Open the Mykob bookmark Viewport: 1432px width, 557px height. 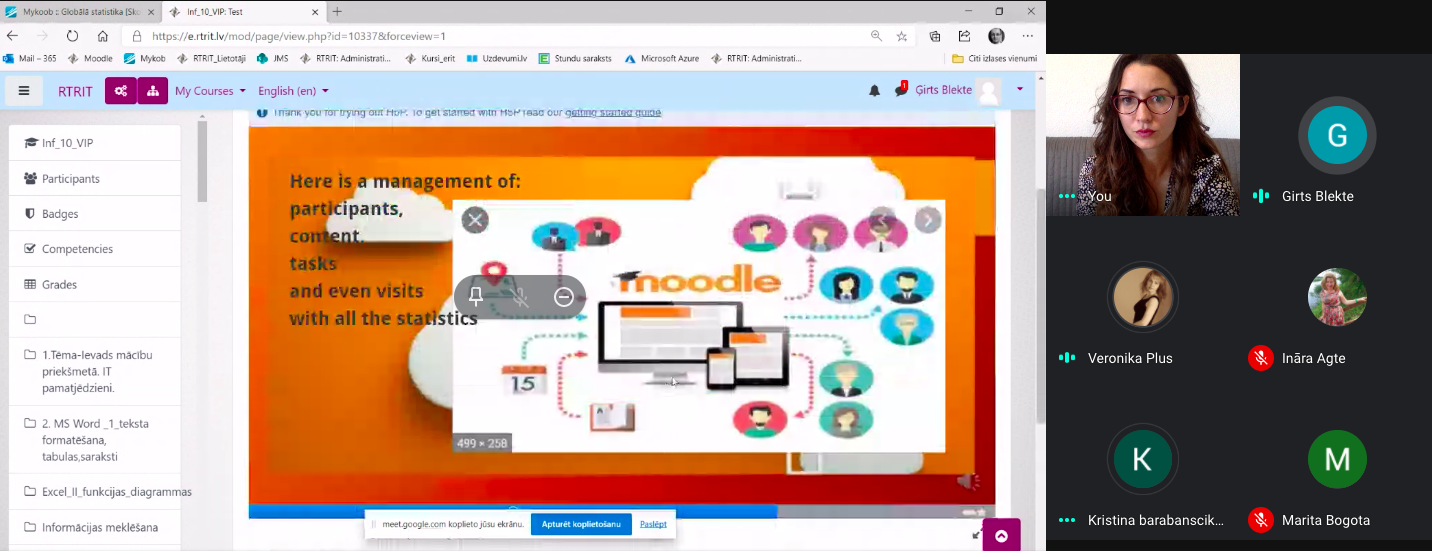pyautogui.click(x=145, y=58)
